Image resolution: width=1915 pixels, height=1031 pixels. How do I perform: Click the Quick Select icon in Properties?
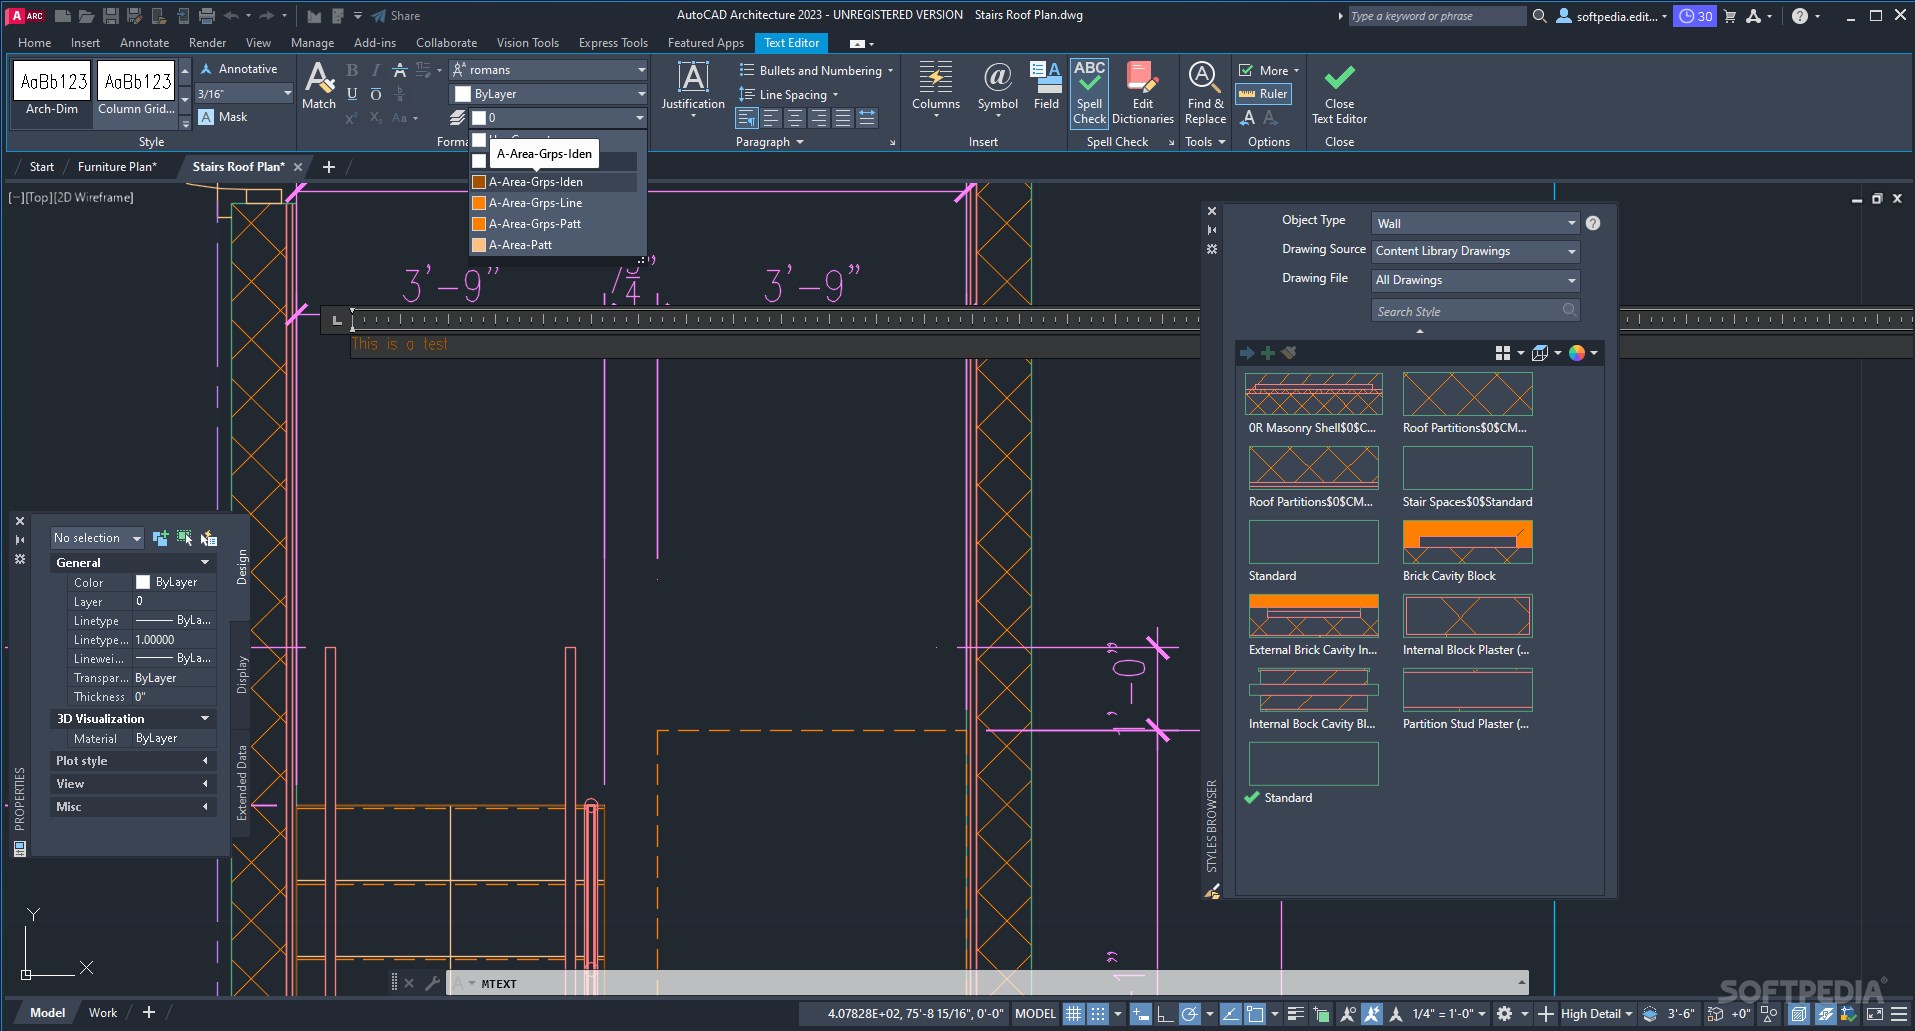pyautogui.click(x=208, y=538)
